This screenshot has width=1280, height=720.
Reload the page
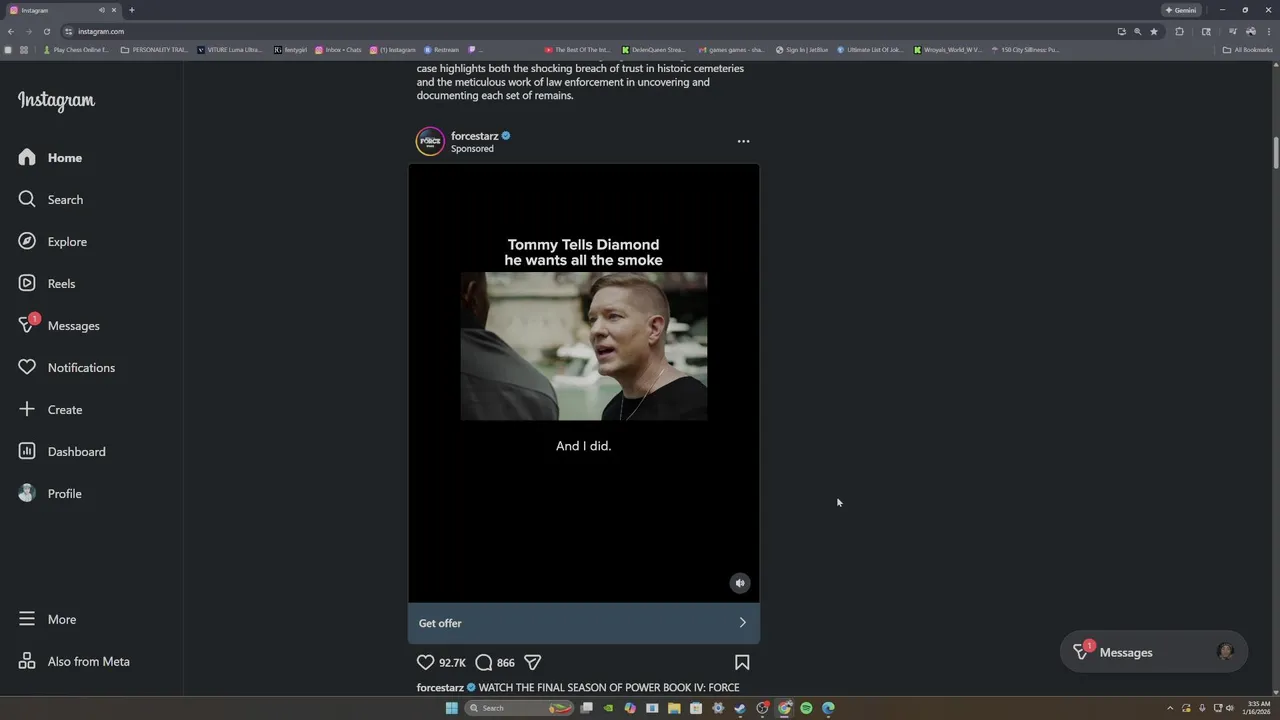coord(46,31)
